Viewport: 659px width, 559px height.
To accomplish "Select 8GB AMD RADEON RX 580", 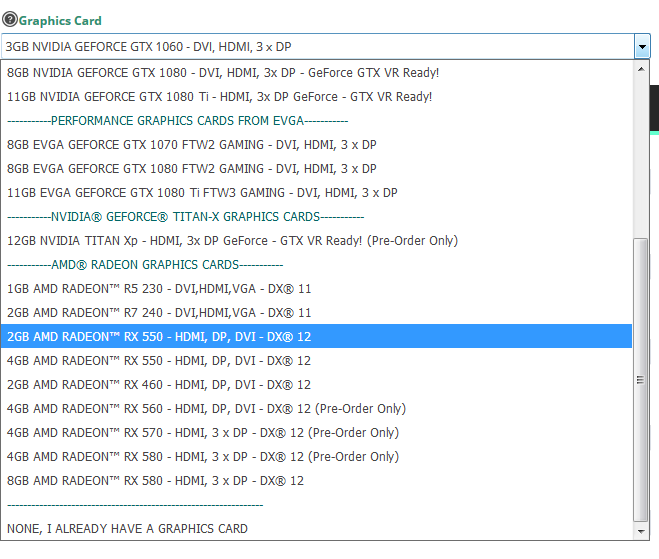I will (x=316, y=480).
